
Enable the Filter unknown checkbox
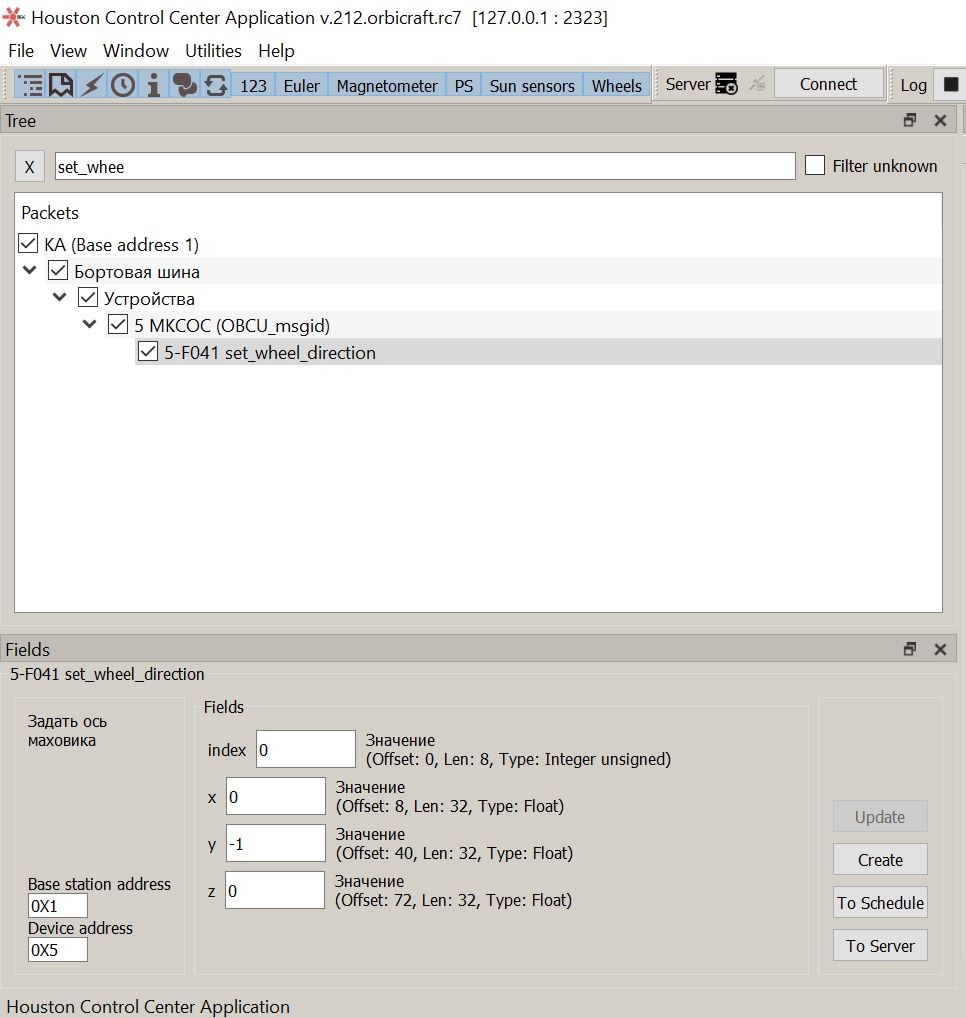(815, 165)
